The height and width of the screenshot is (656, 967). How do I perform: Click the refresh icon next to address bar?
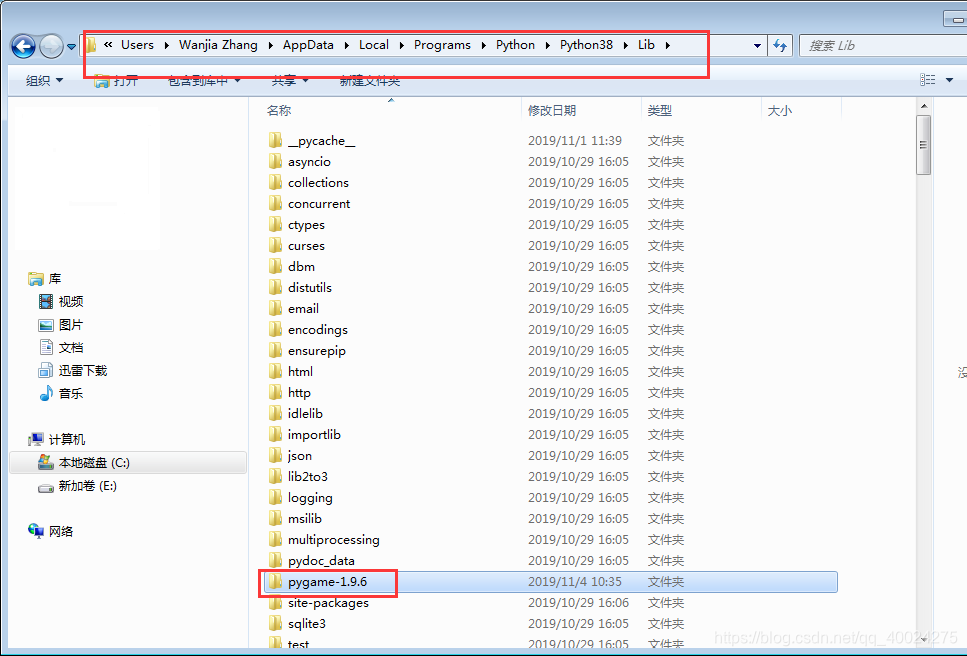tap(780, 44)
